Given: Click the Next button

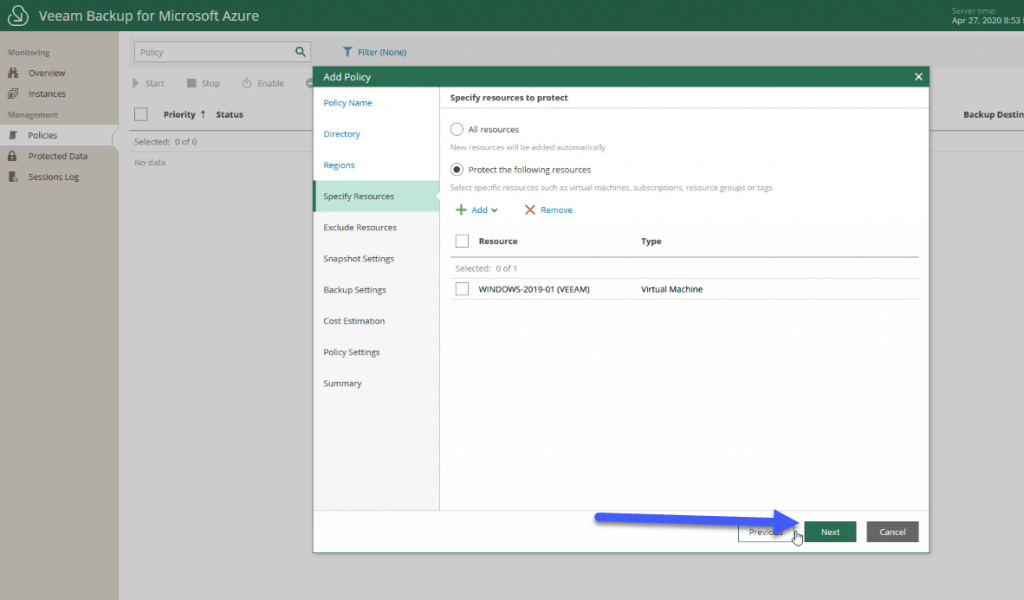Looking at the screenshot, I should tap(830, 531).
